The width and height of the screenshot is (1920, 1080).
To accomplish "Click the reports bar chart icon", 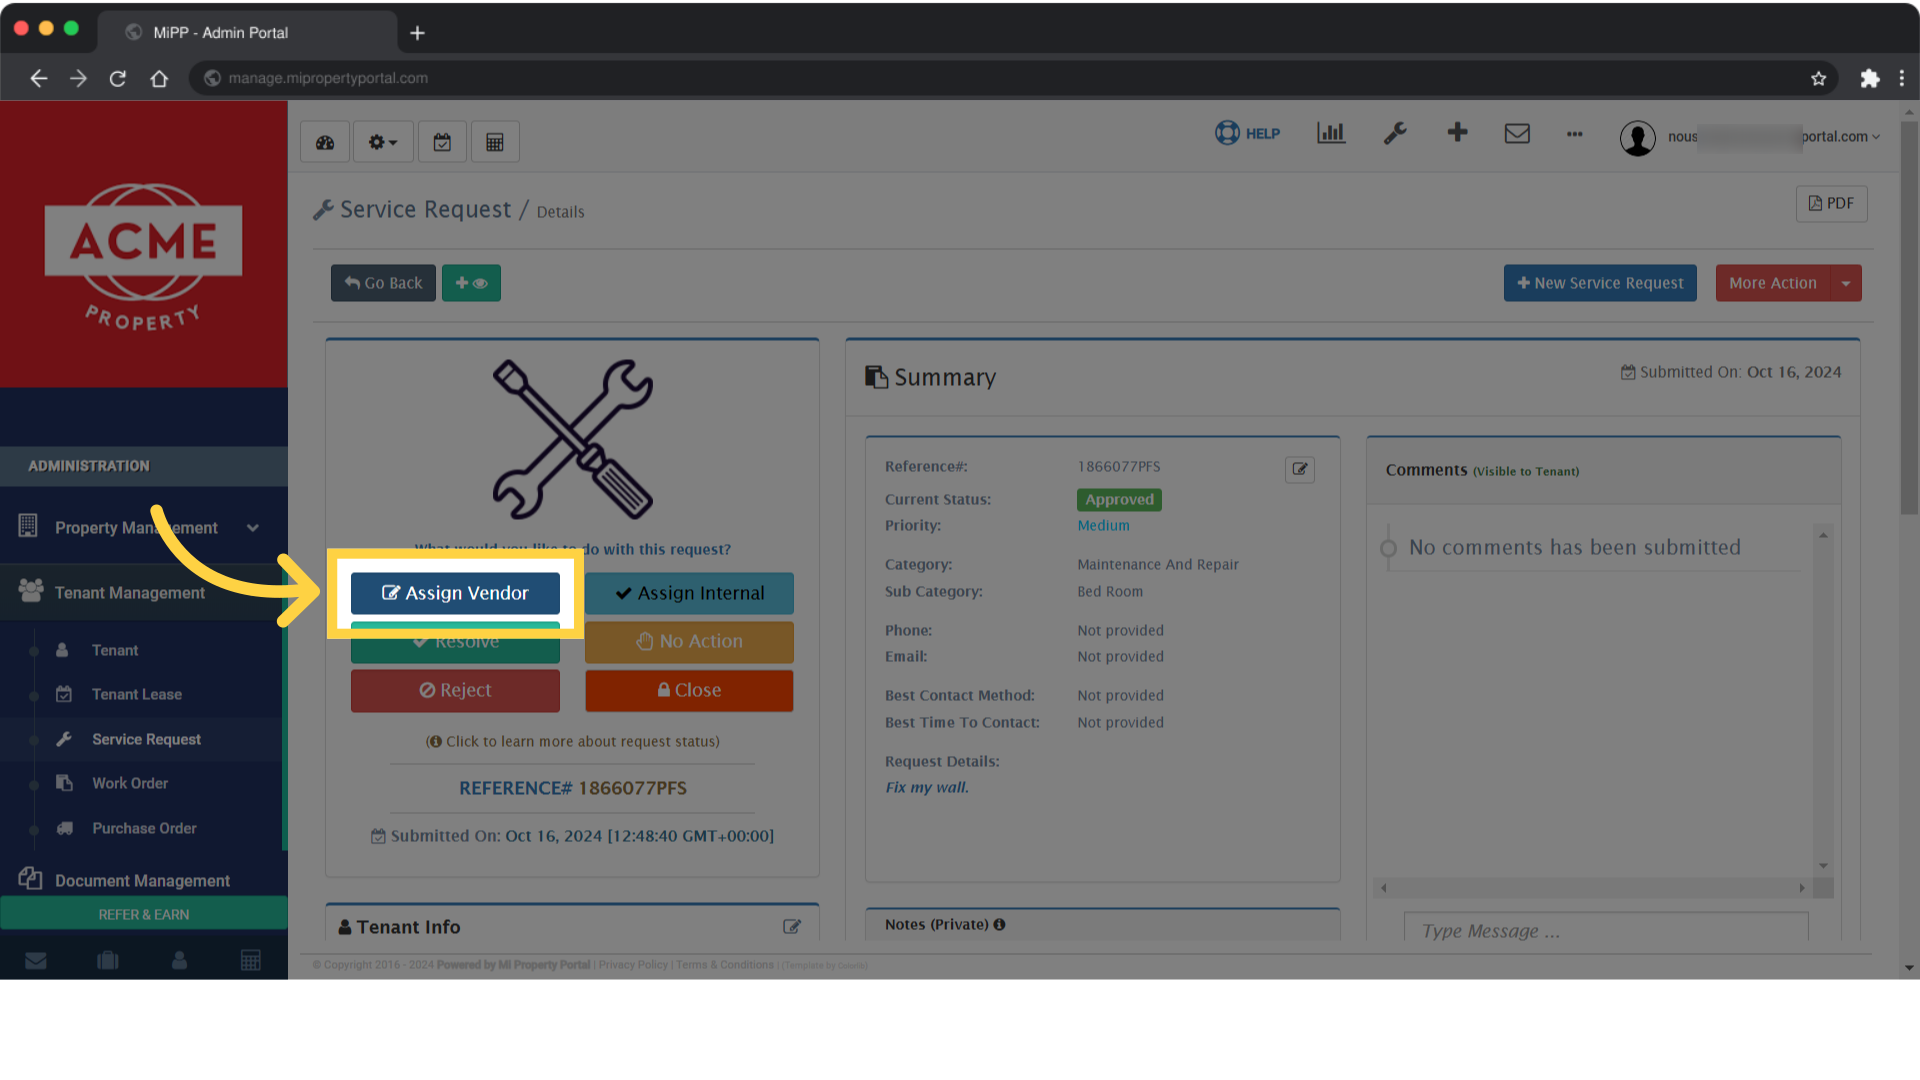I will pyautogui.click(x=1330, y=133).
